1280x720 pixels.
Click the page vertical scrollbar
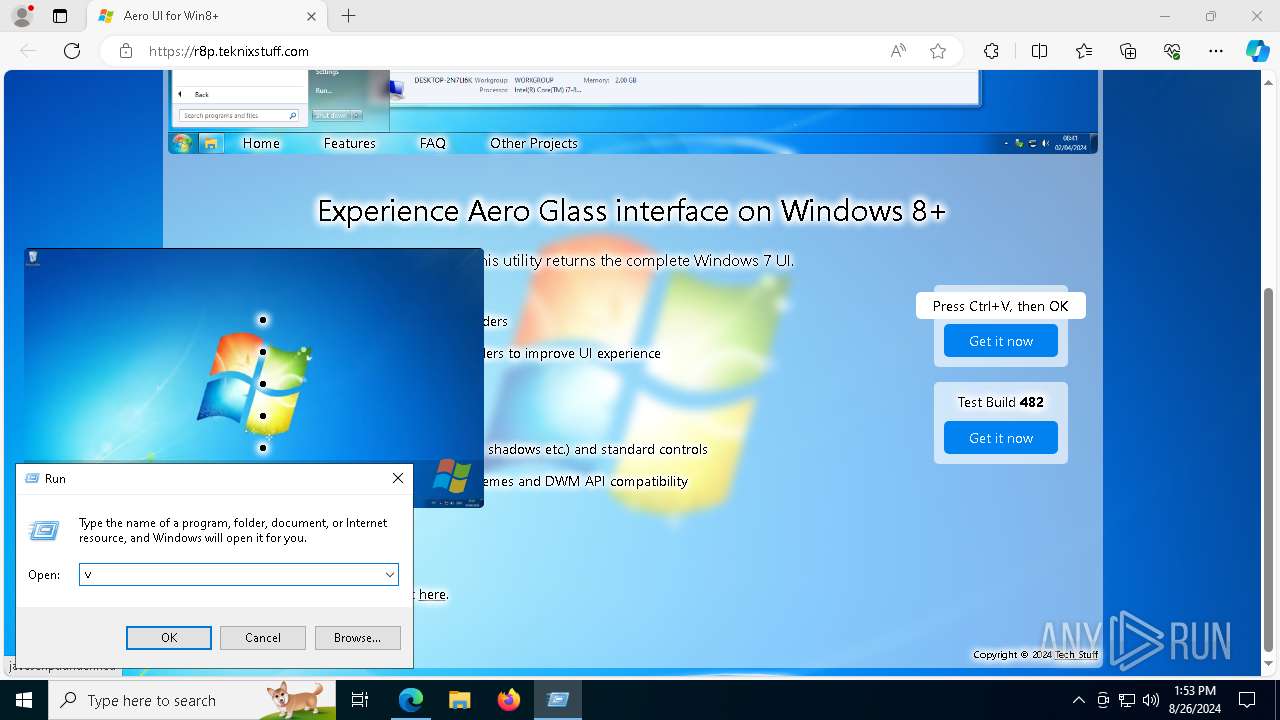1269,469
